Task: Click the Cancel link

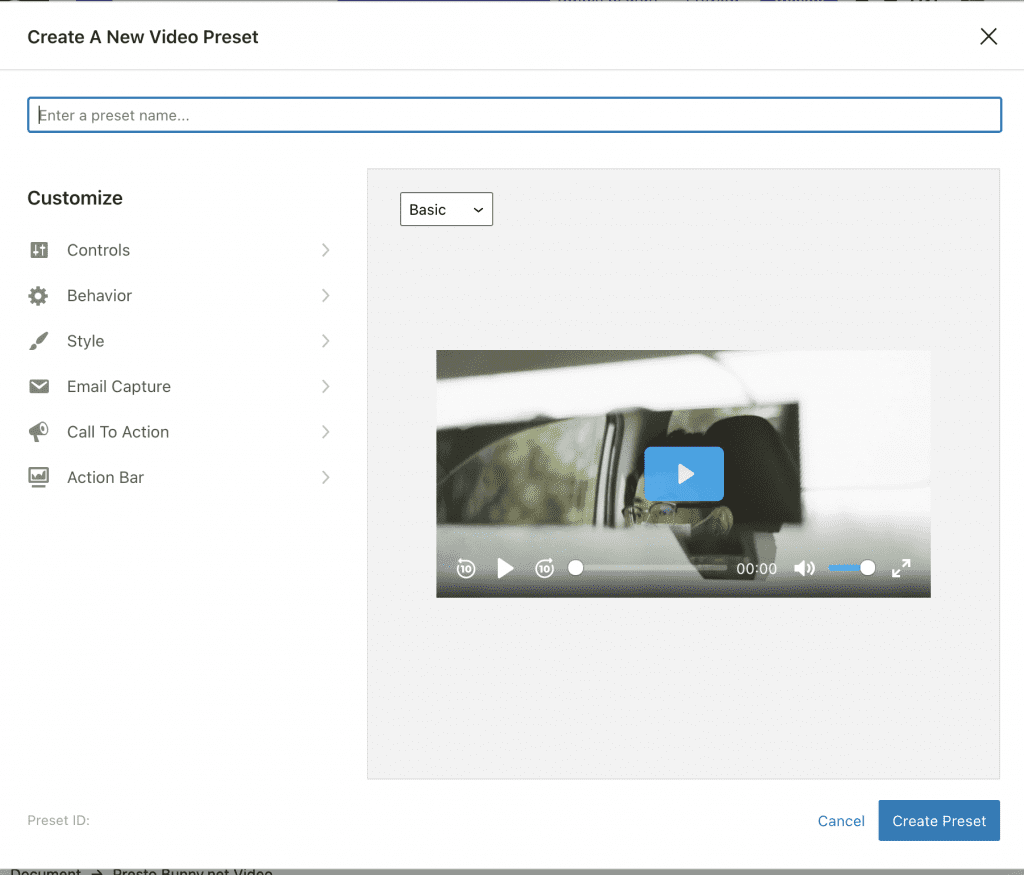Action: click(x=840, y=821)
